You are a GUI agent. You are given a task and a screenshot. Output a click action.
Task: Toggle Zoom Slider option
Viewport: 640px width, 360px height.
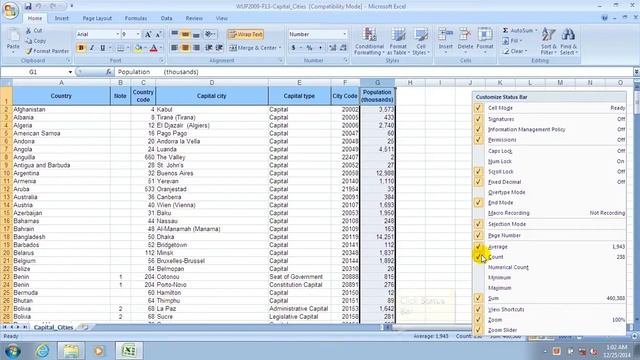[x=549, y=330]
